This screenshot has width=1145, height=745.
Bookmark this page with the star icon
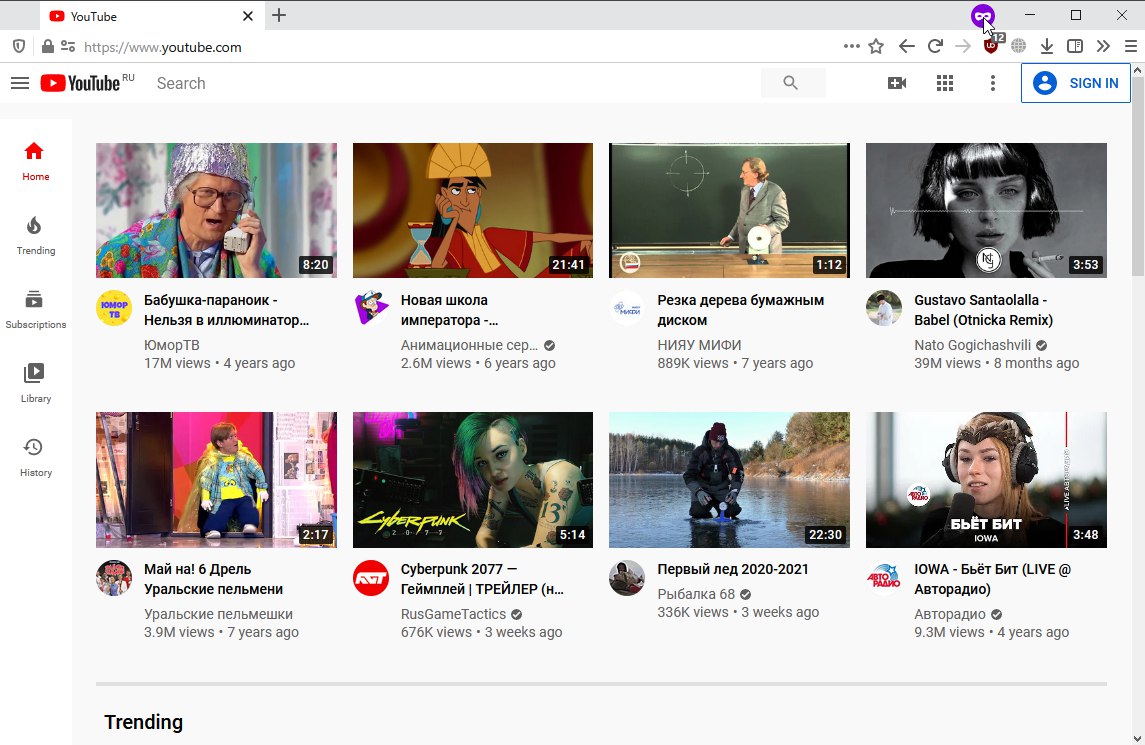(876, 47)
